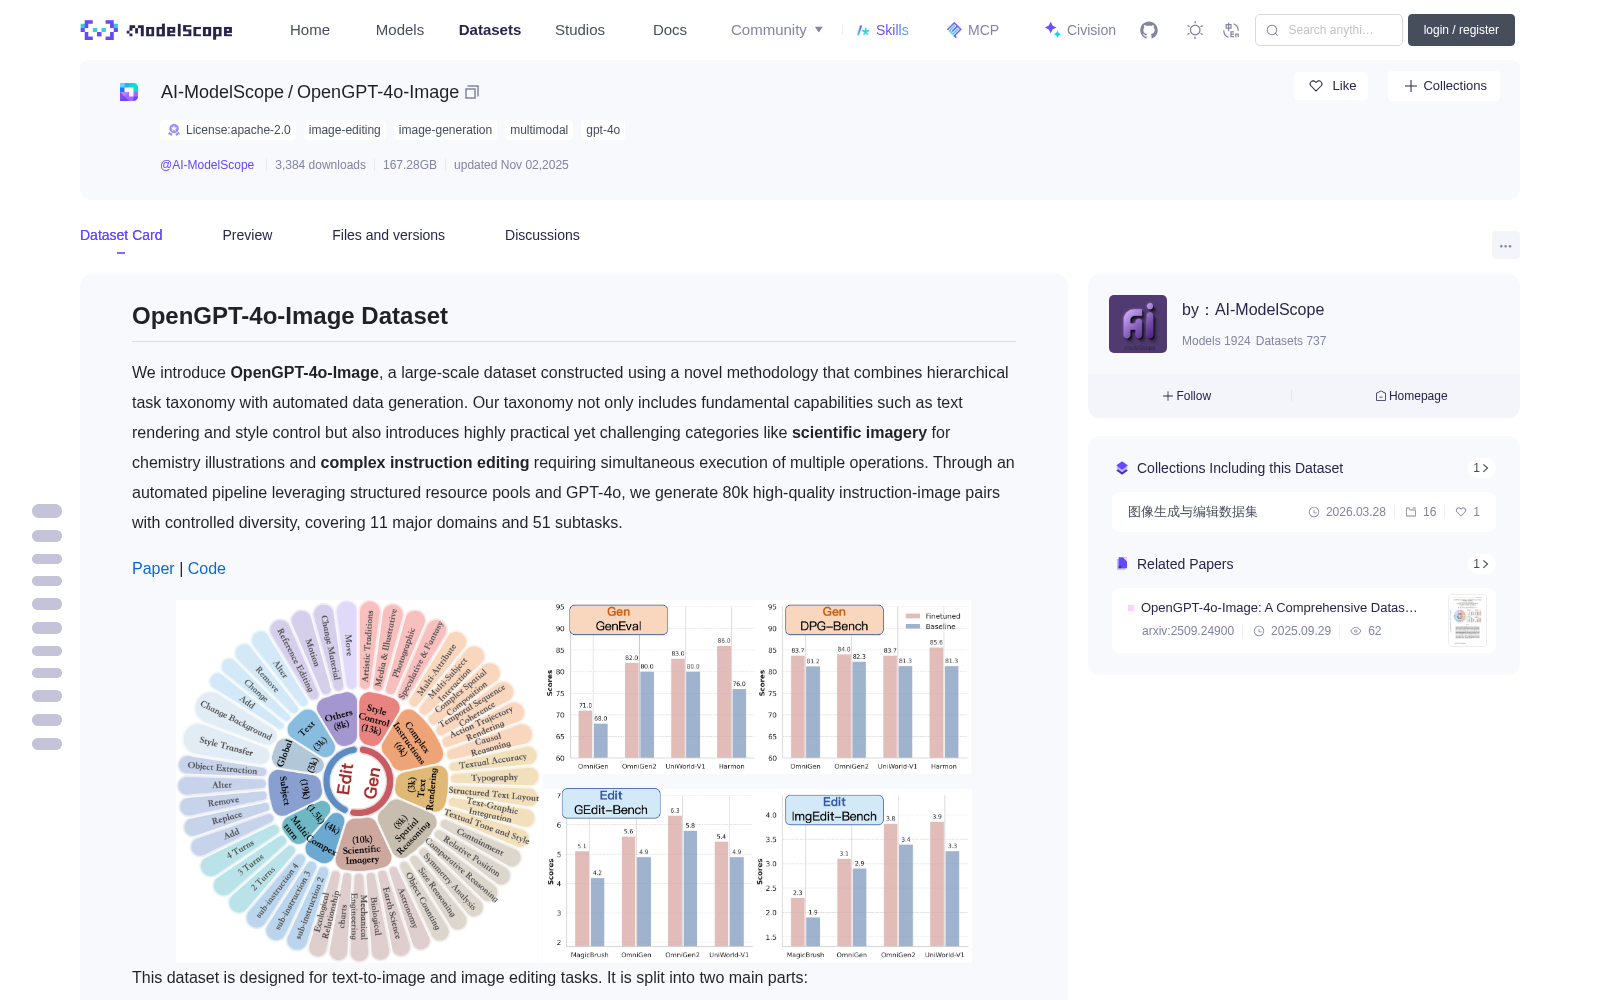Open the Discussions tab
Screen dimensions: 1600x1000
542,235
